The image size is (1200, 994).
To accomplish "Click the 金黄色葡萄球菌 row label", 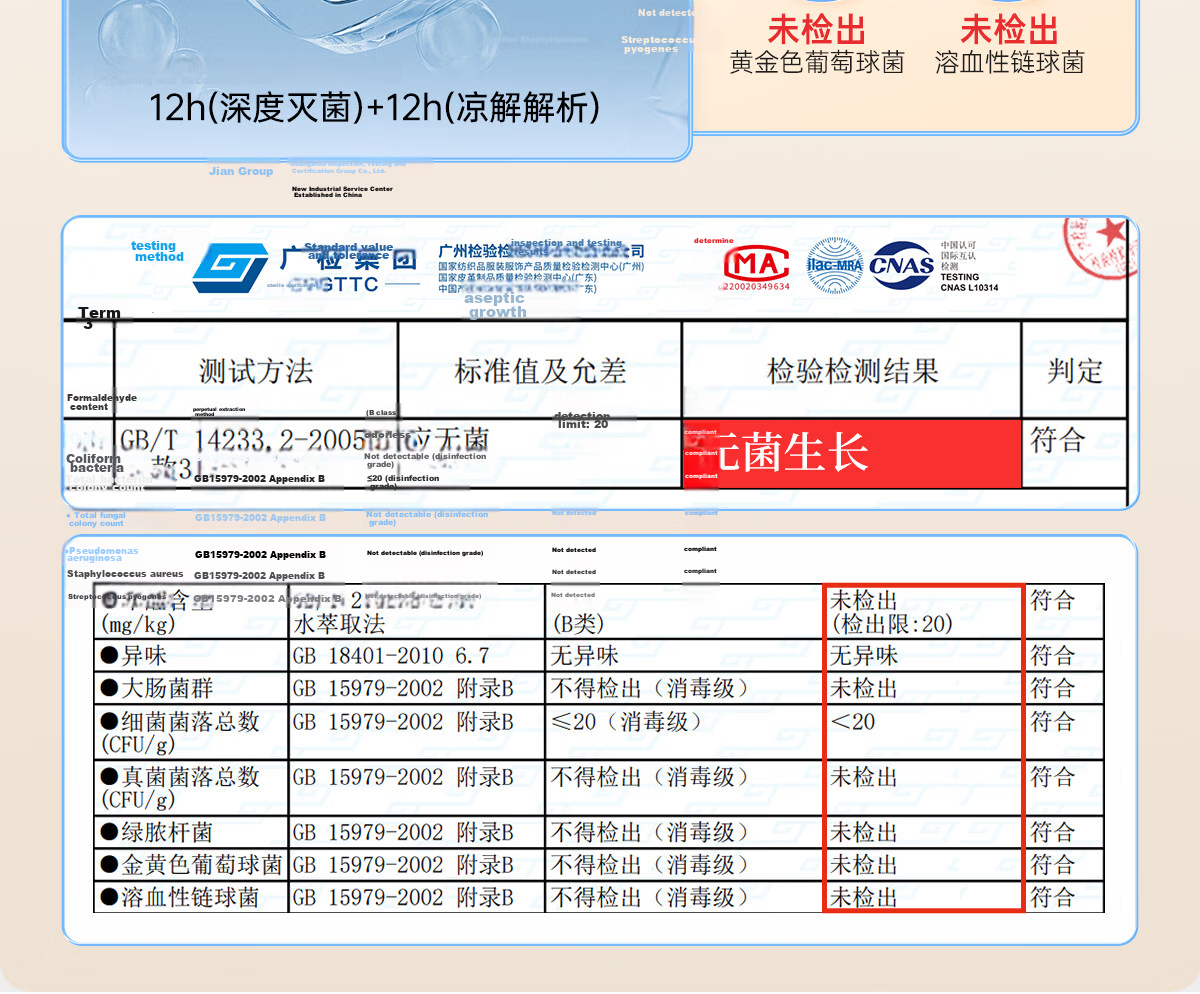I will coord(202,865).
